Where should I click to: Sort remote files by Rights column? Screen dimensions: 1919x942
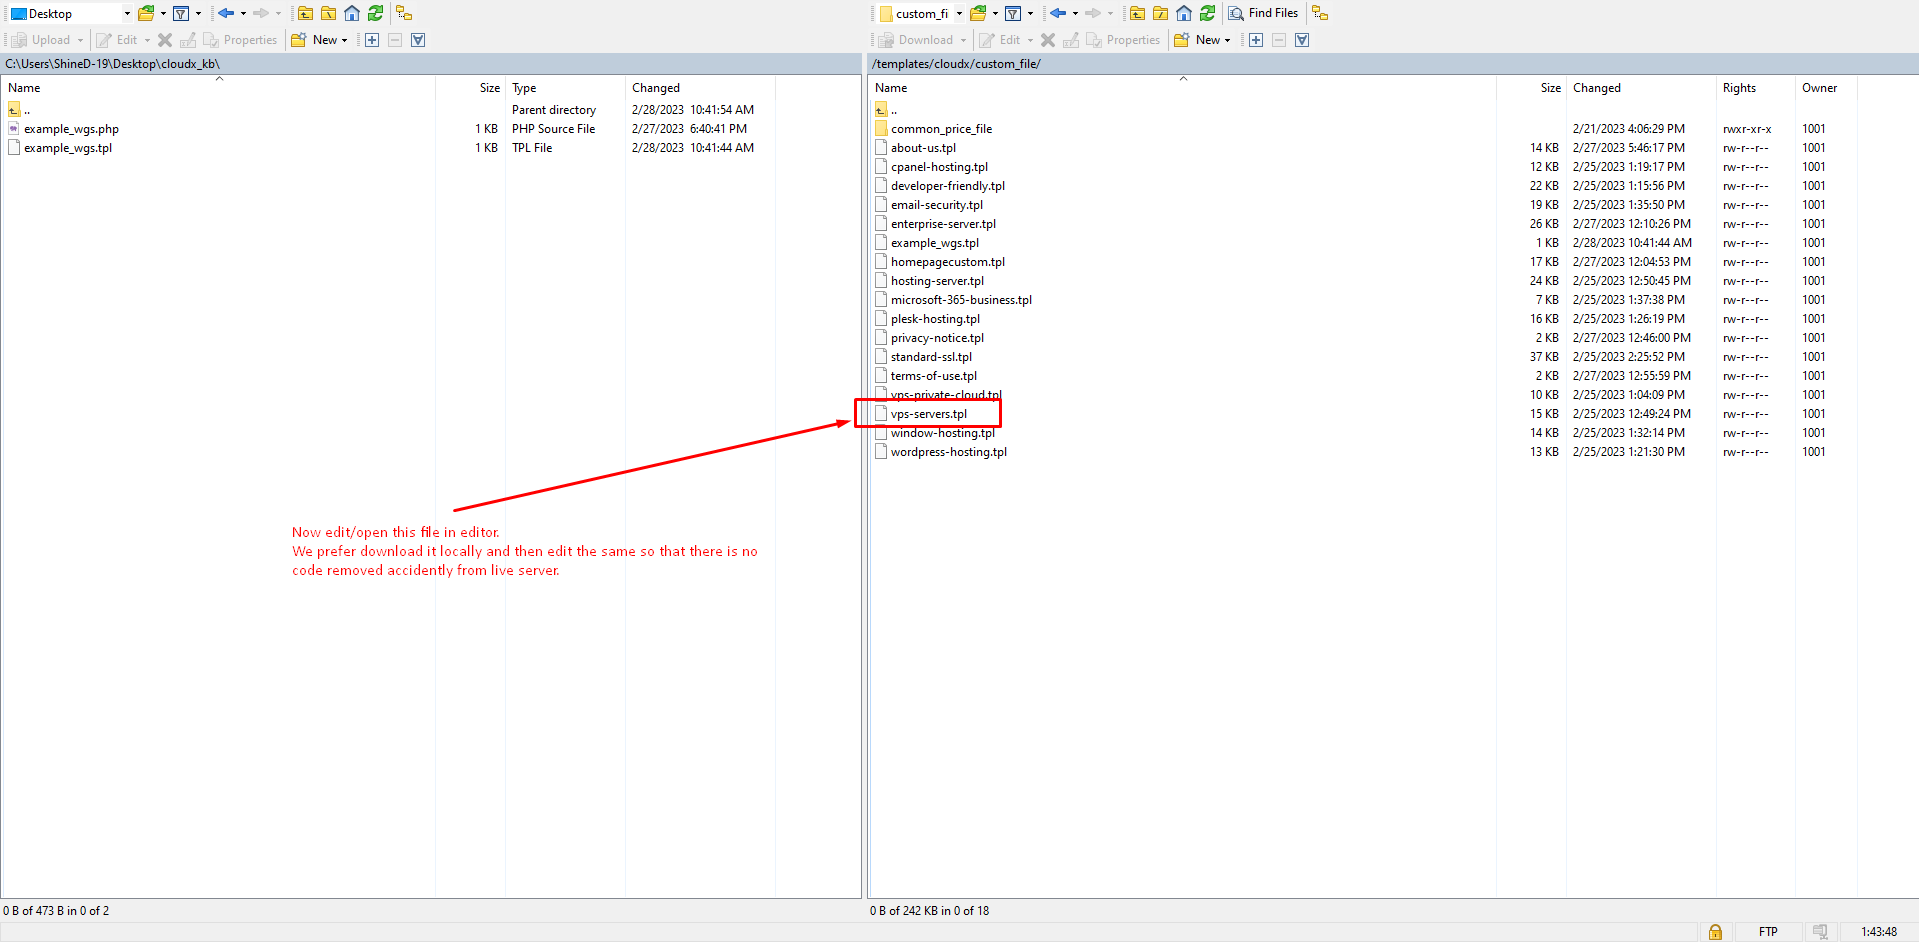click(1739, 88)
